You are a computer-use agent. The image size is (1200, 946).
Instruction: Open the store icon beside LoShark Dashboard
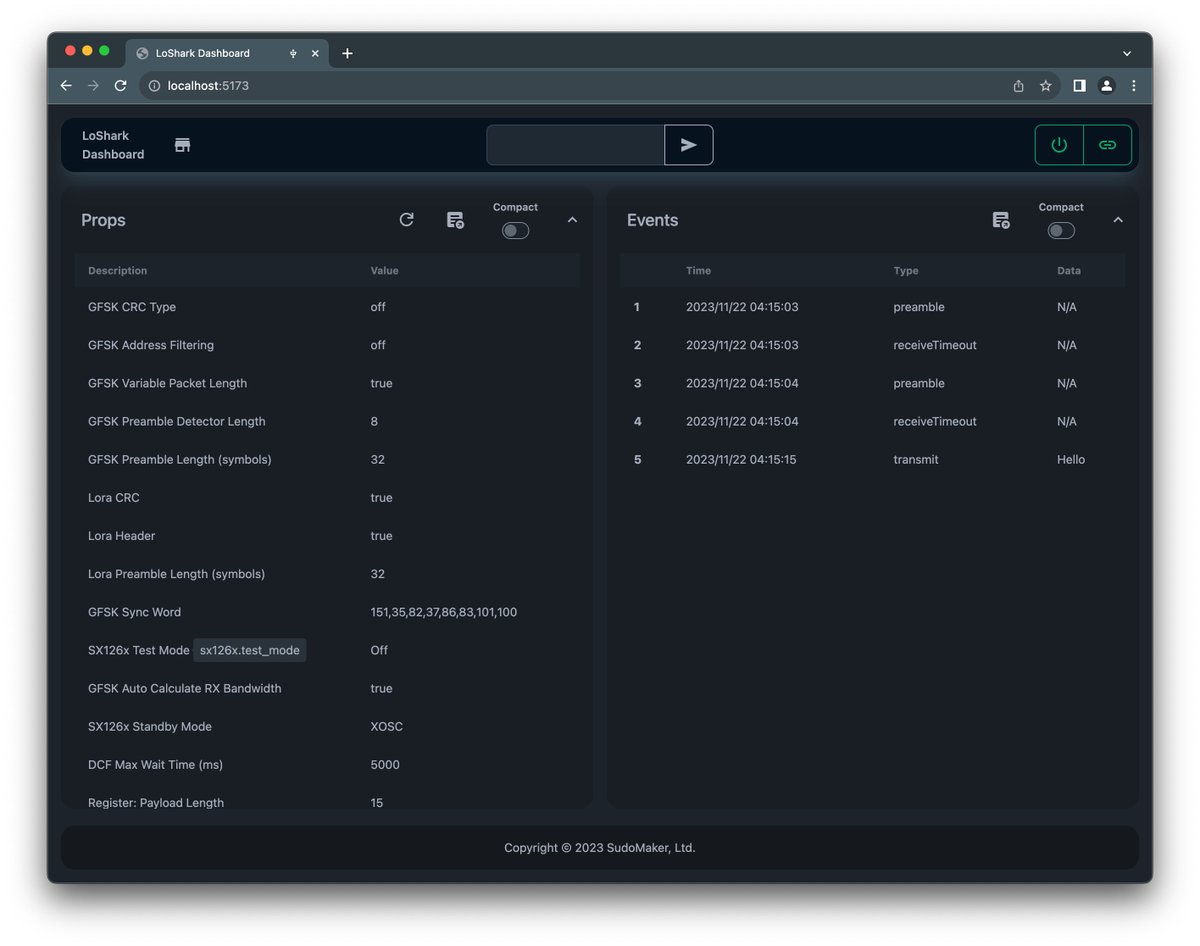pos(182,145)
